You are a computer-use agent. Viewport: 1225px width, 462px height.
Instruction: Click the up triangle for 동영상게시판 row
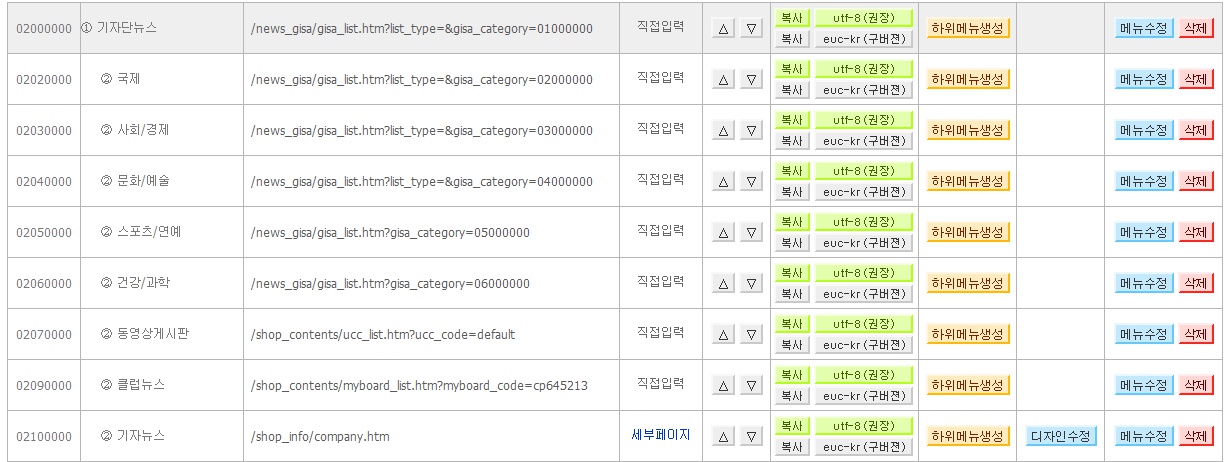click(x=723, y=334)
